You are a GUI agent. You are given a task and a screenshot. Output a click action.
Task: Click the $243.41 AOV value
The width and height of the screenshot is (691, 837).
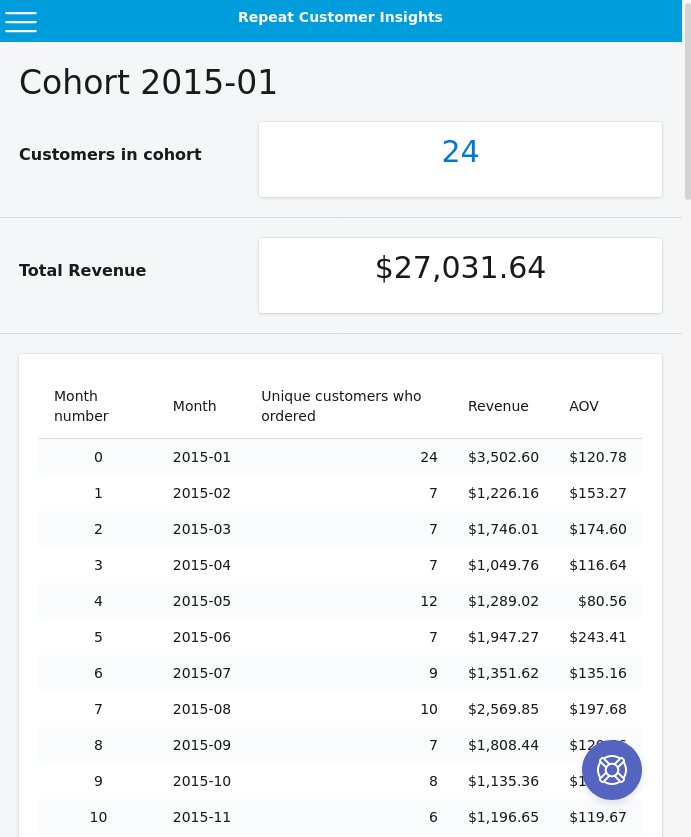point(597,637)
